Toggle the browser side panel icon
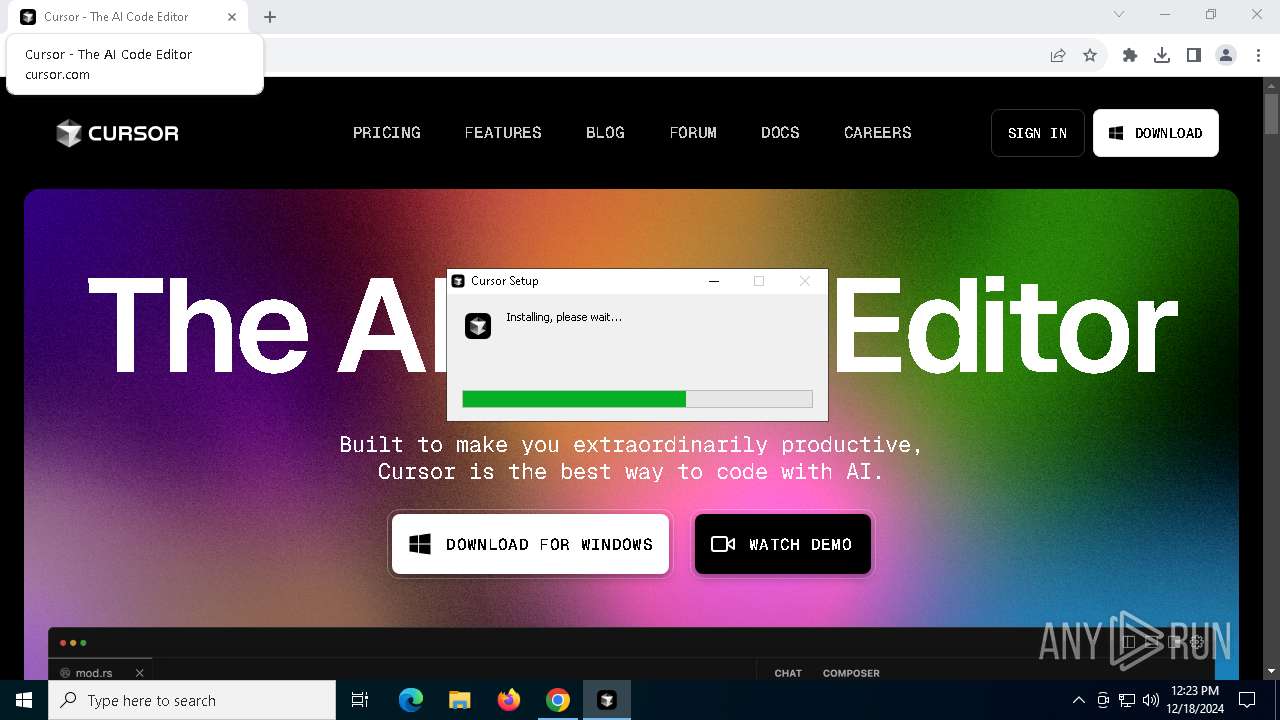This screenshot has width=1280, height=720. point(1194,56)
